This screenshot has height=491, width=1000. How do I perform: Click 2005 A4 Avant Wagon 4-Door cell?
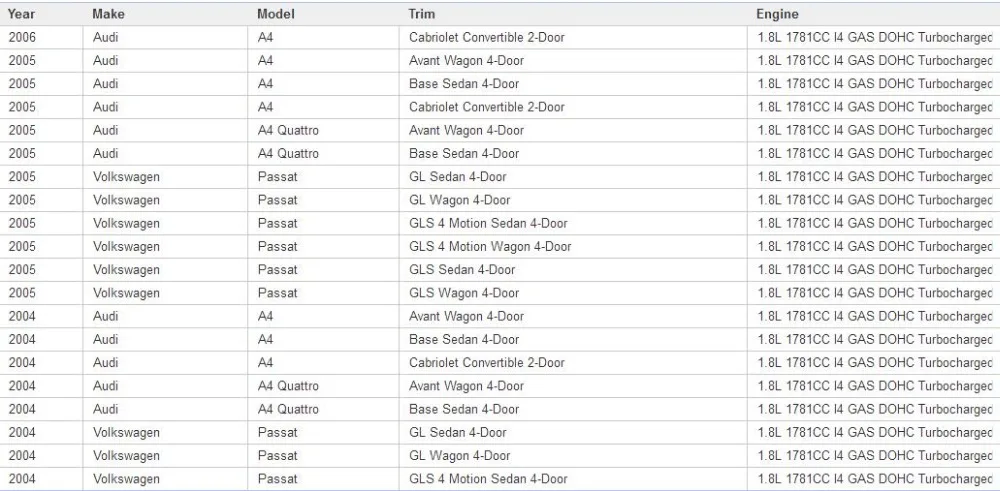tap(573, 61)
